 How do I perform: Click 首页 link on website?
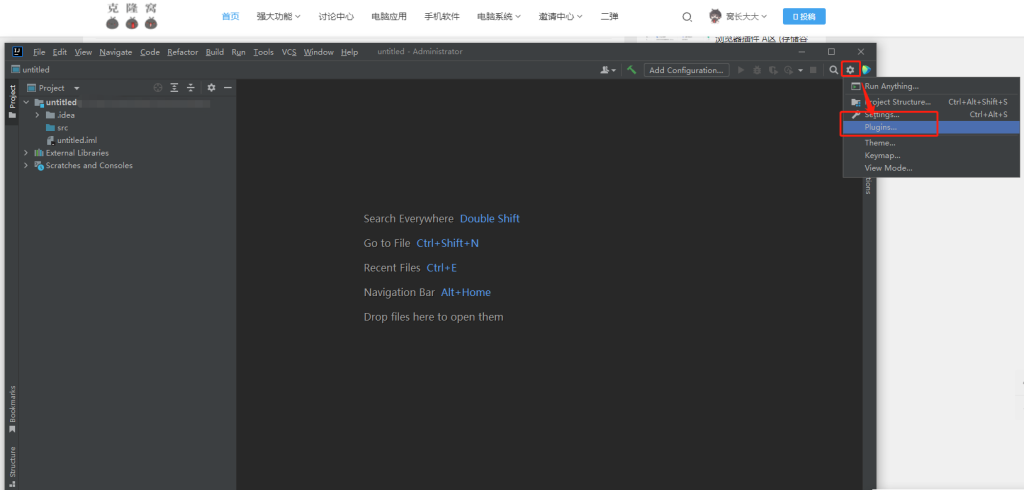click(x=231, y=16)
